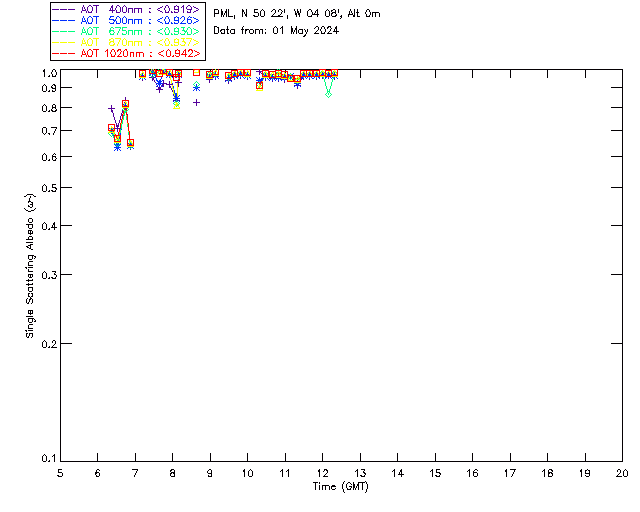Image resolution: width=640 pixels, height=512 pixels.
Task: Click the AOT 675nm legend entry
Action: [x=126, y=31]
